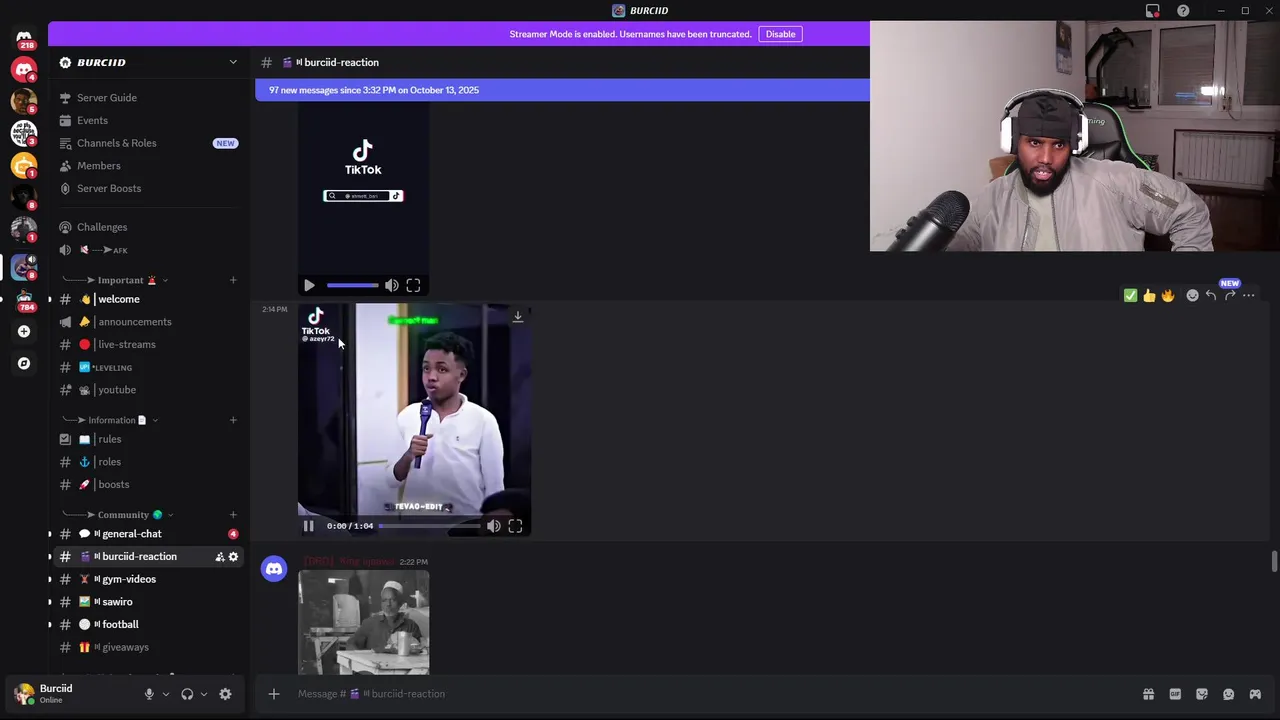Seek the upper video's progress bar

[x=352, y=286]
